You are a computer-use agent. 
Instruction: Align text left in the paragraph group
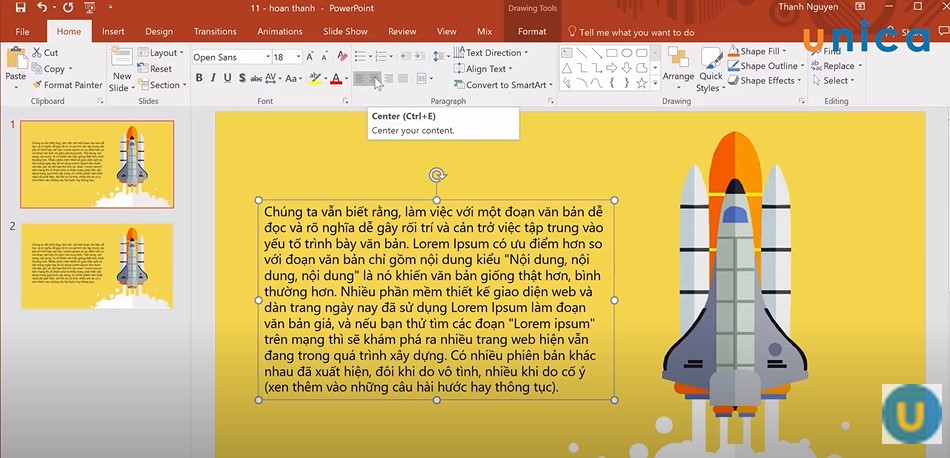tap(360, 78)
